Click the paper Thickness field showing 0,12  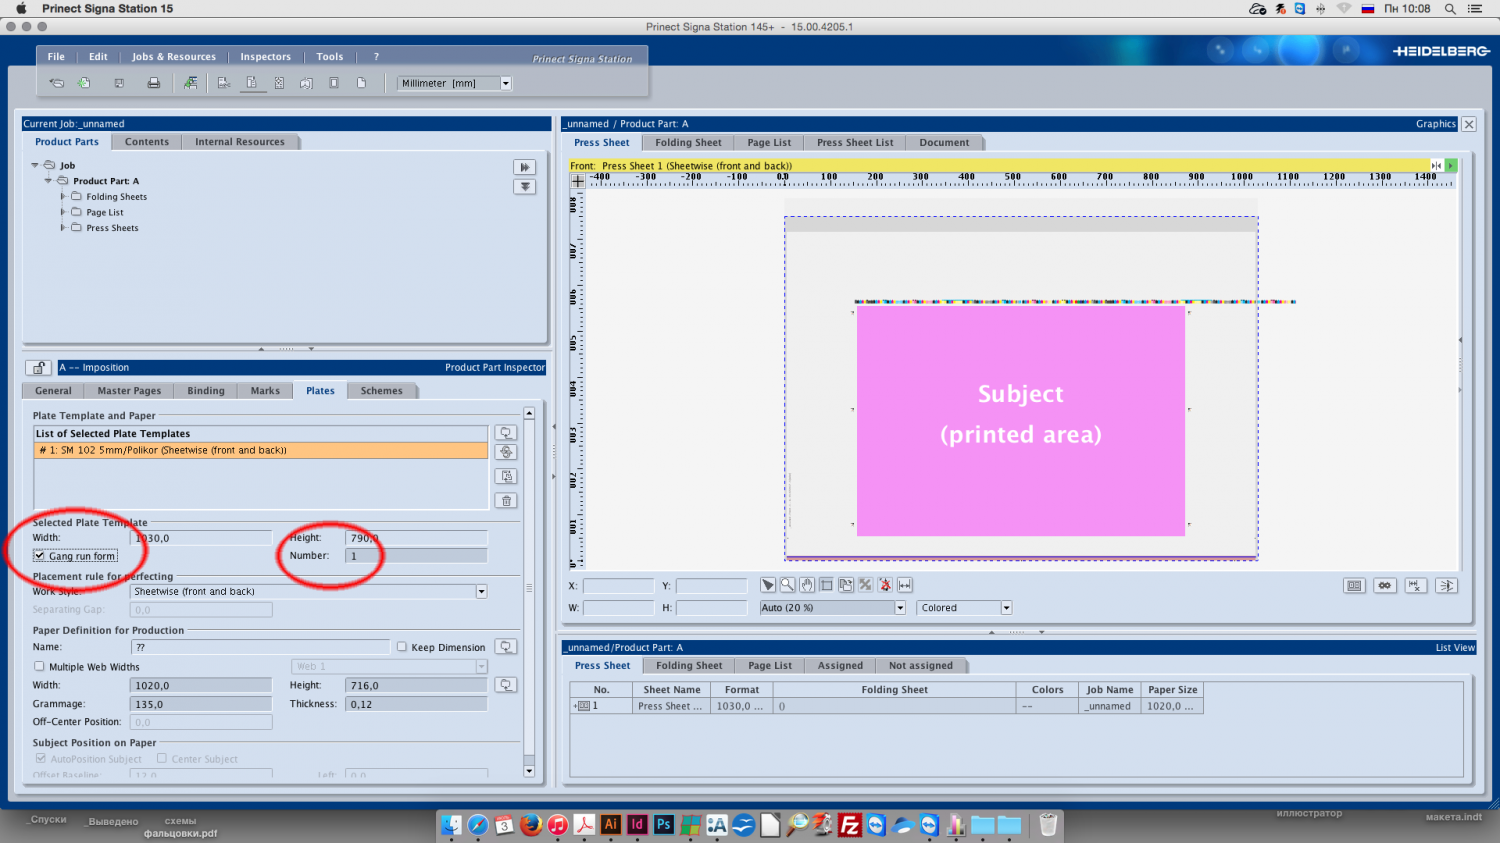pyautogui.click(x=416, y=704)
